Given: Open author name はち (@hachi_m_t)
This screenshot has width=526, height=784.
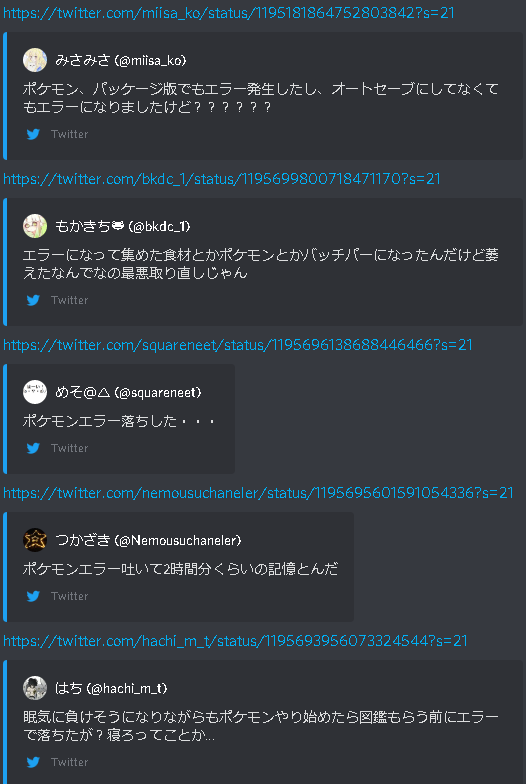Looking at the screenshot, I should tap(111, 688).
